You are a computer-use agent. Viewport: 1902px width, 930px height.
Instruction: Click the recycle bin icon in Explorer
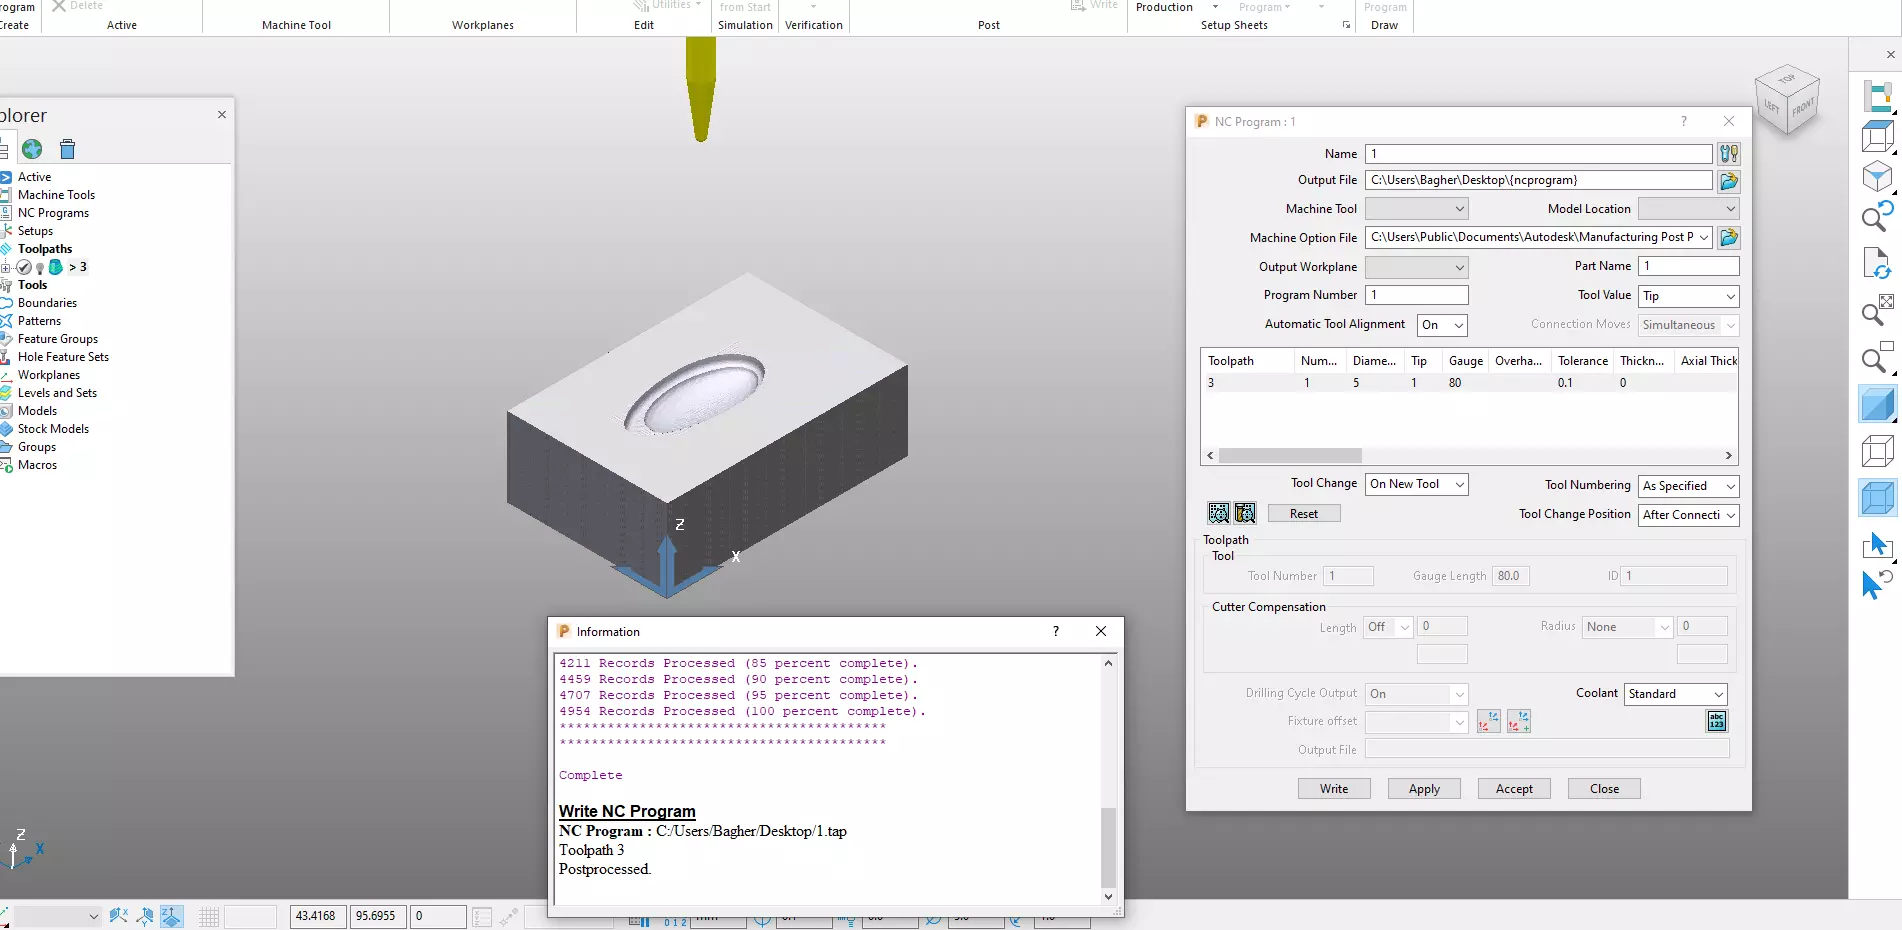click(x=67, y=149)
